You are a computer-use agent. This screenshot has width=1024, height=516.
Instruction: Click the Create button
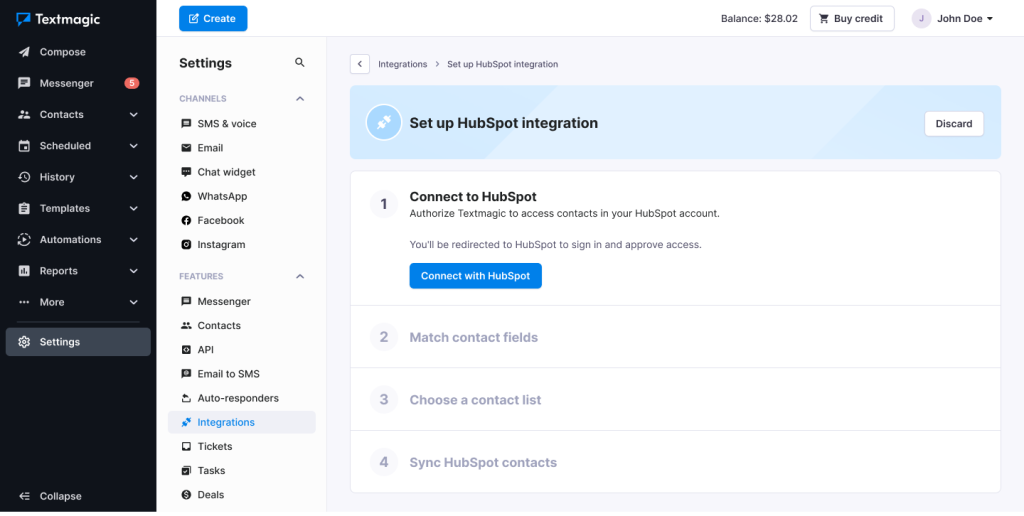pos(213,18)
